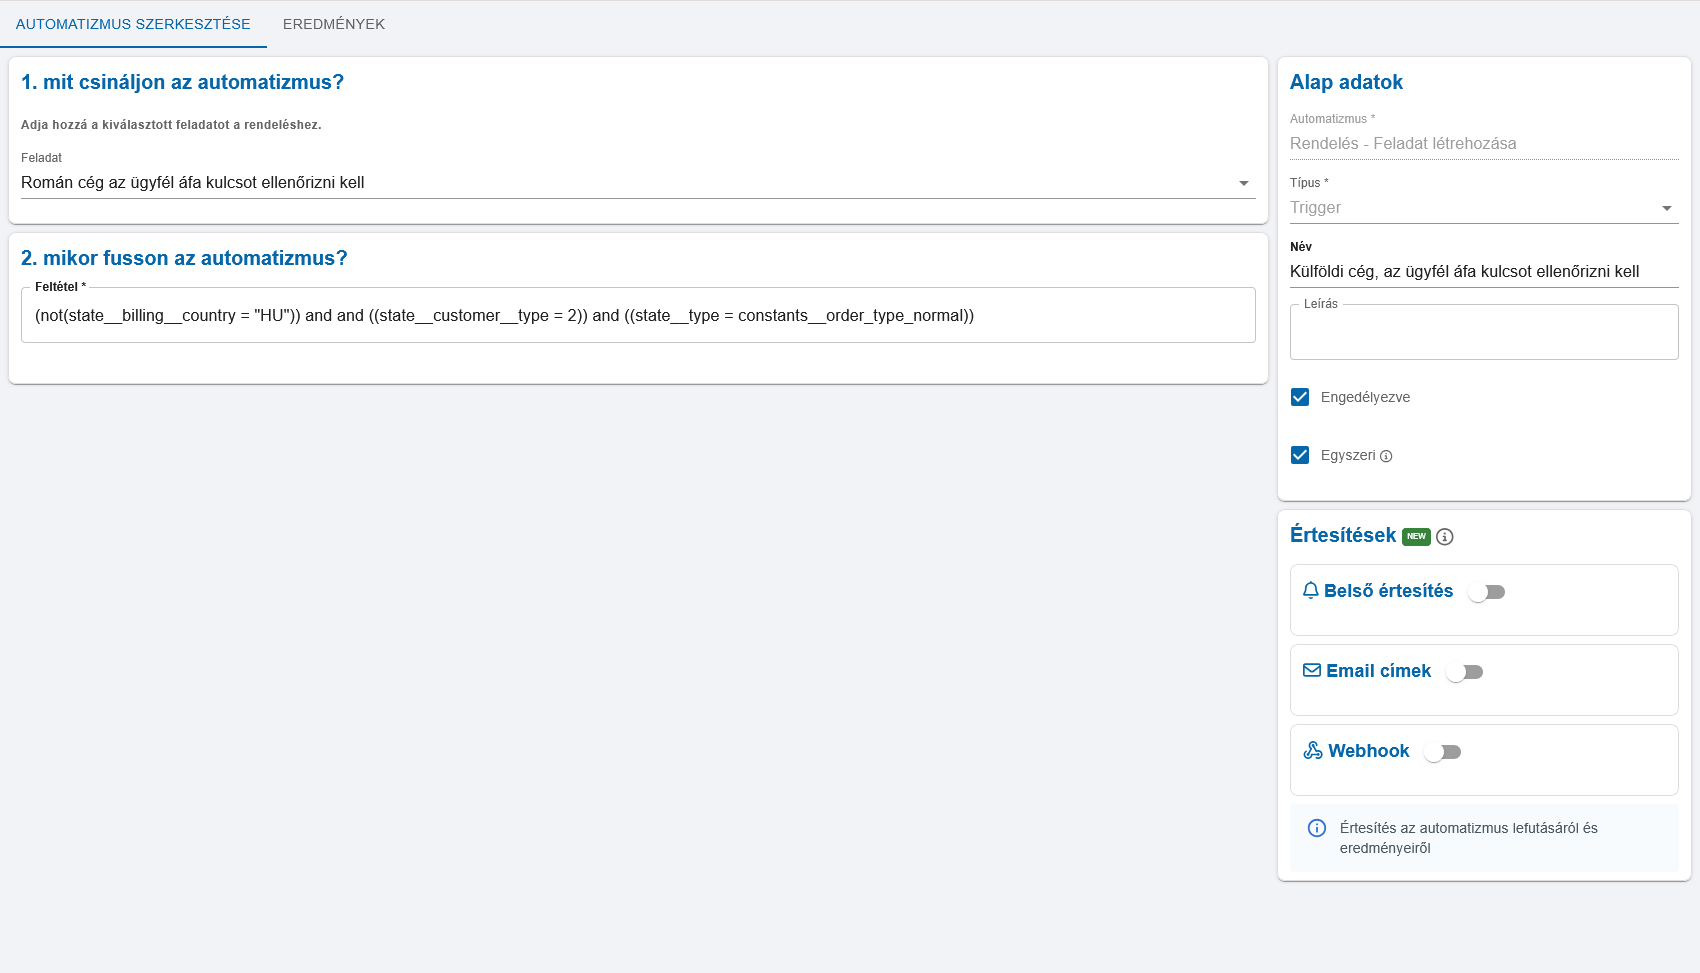Click the Automatizmus name field

coord(1484,144)
